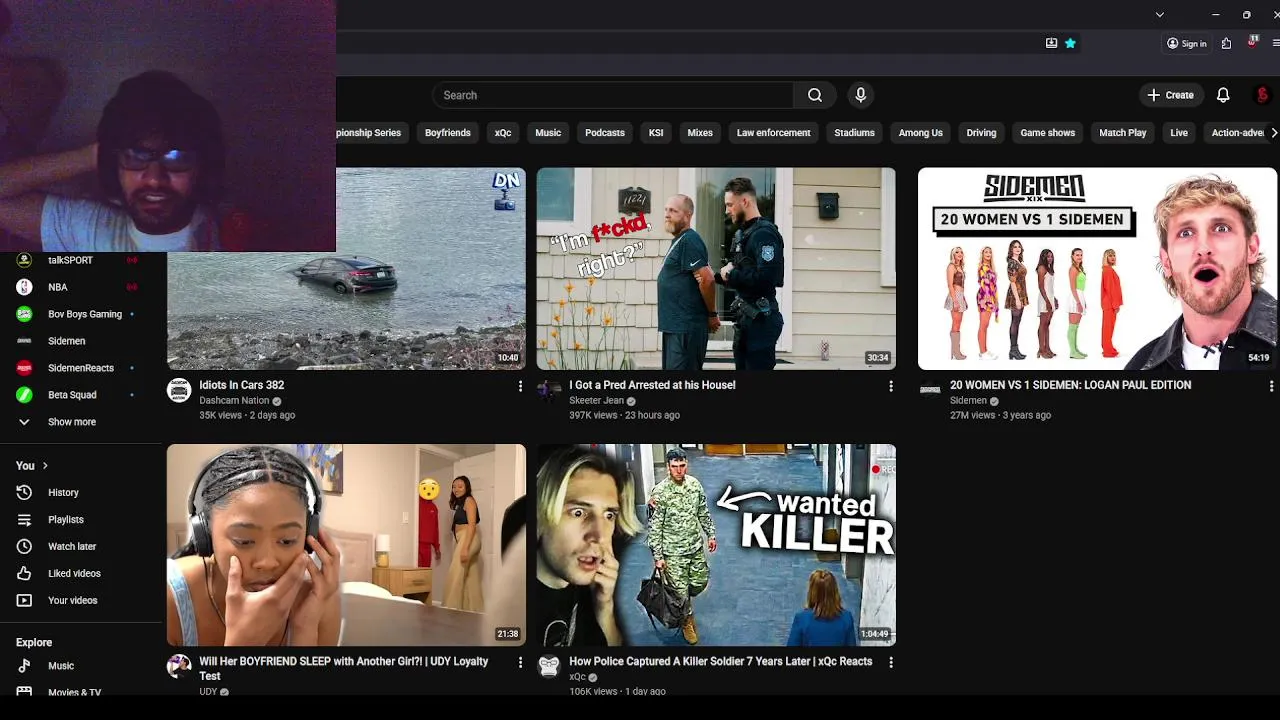Activate voice search microphone icon
Image resolution: width=1280 pixels, height=720 pixels.
pyautogui.click(x=860, y=95)
